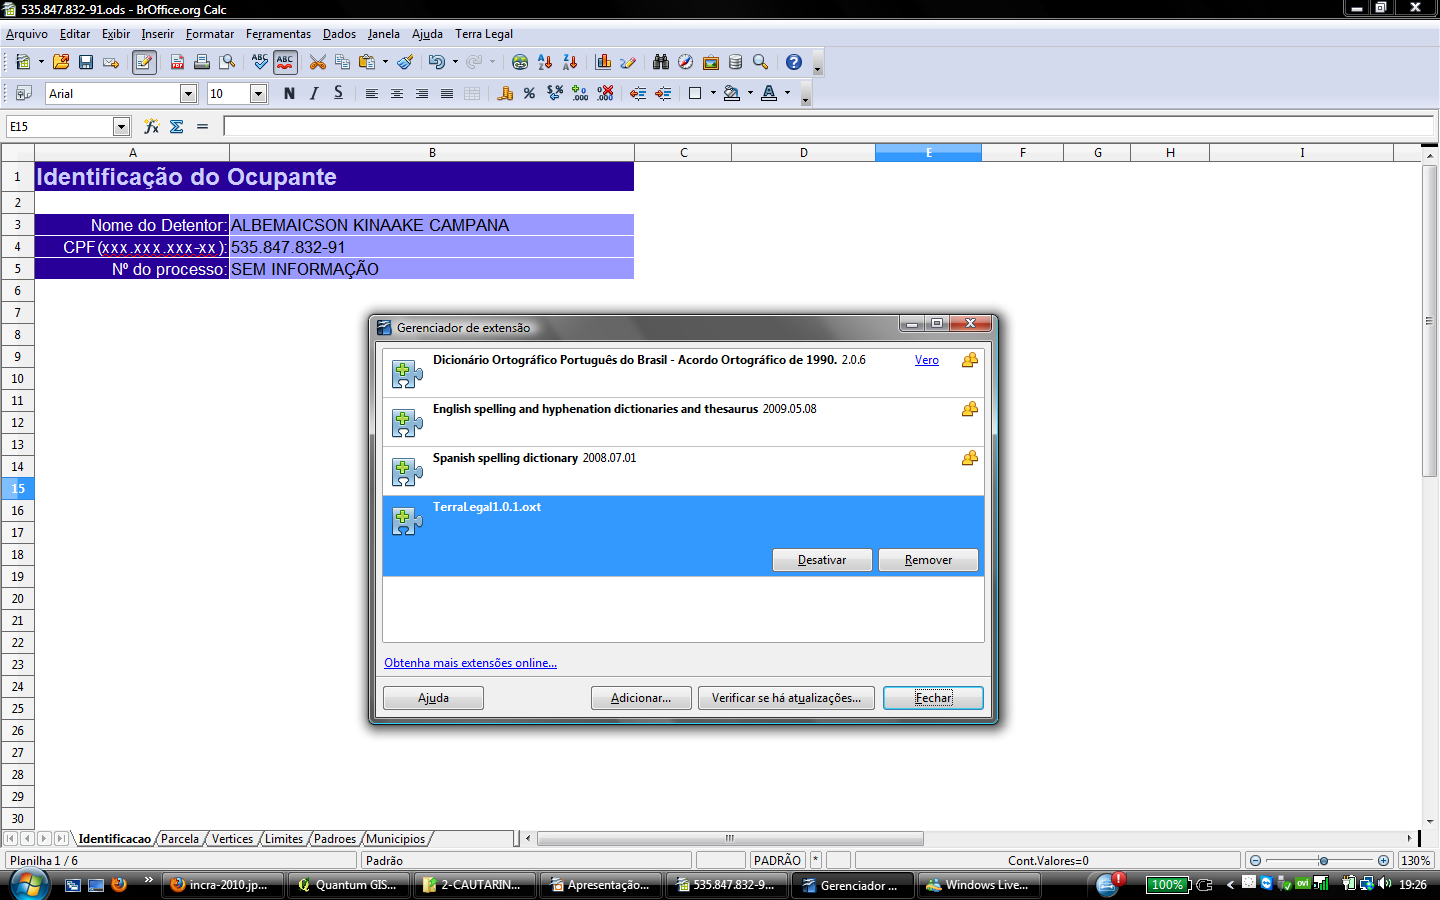Insert a chart
Viewport: 1440px width, 900px height.
pos(603,62)
